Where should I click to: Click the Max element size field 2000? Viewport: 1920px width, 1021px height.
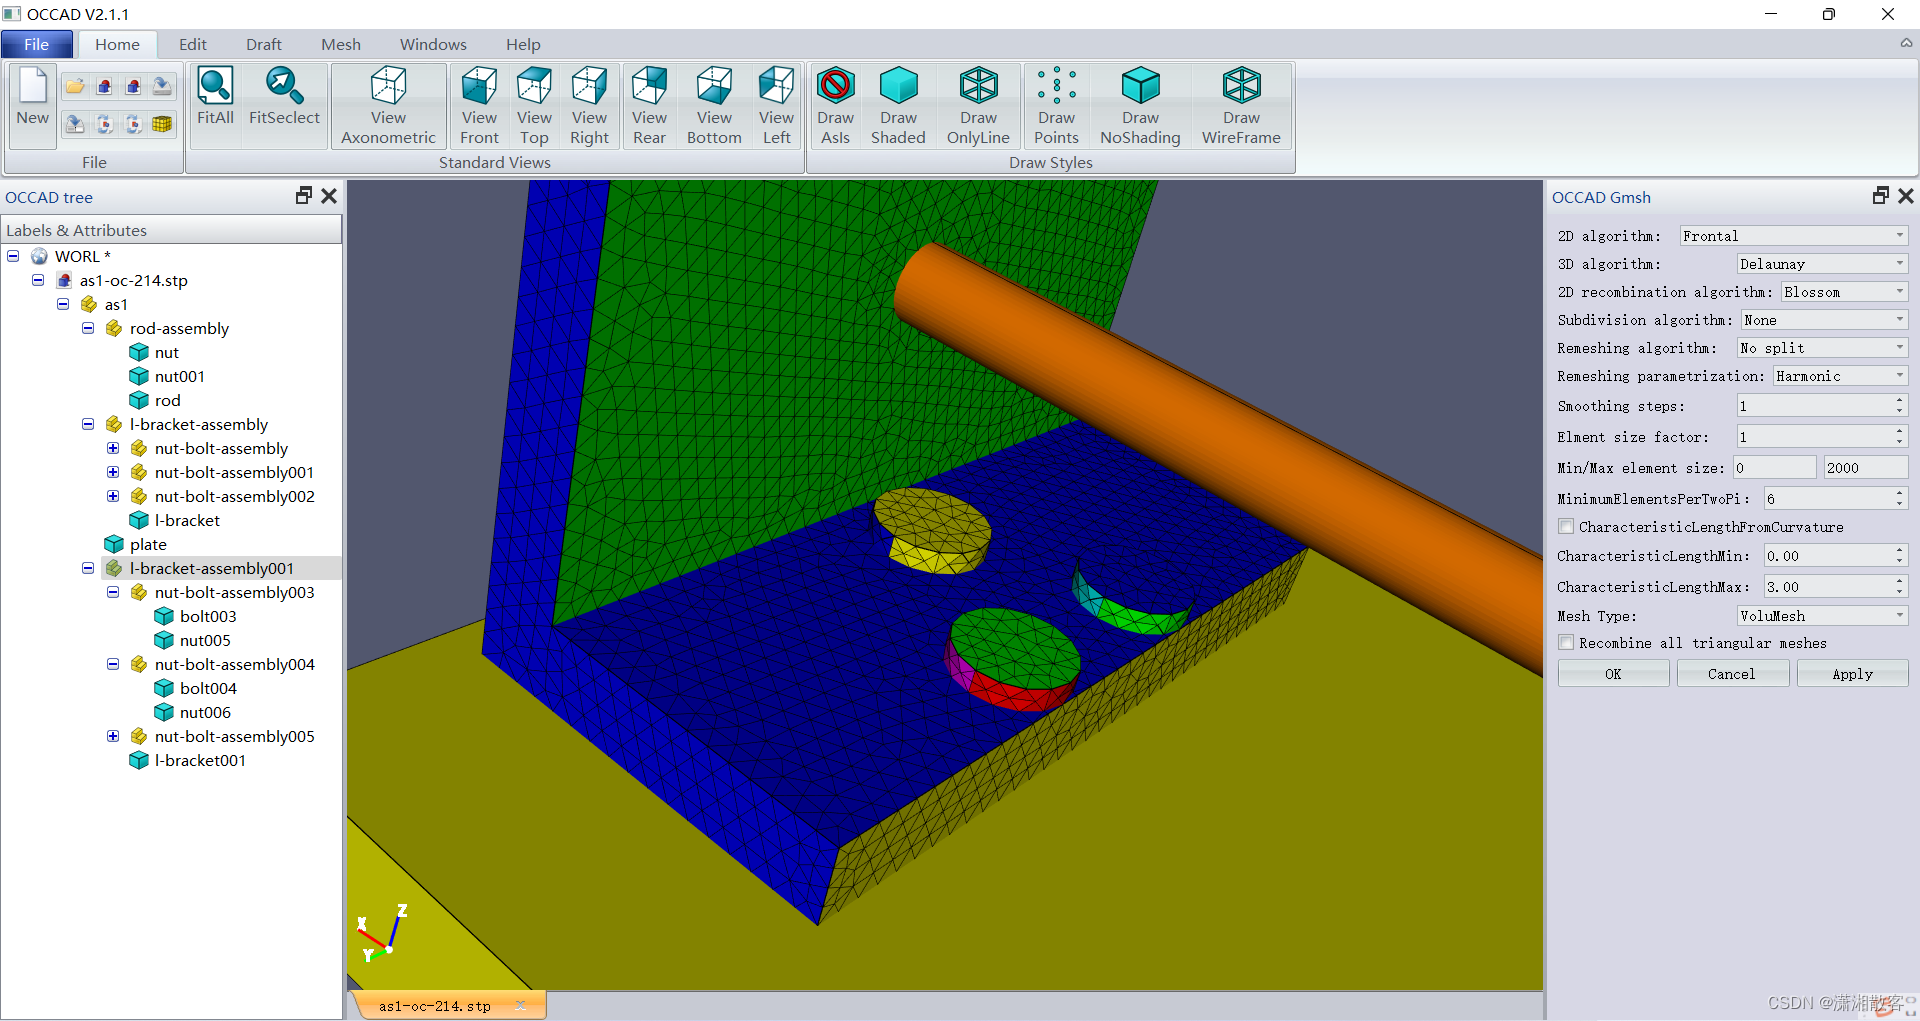tap(1866, 467)
